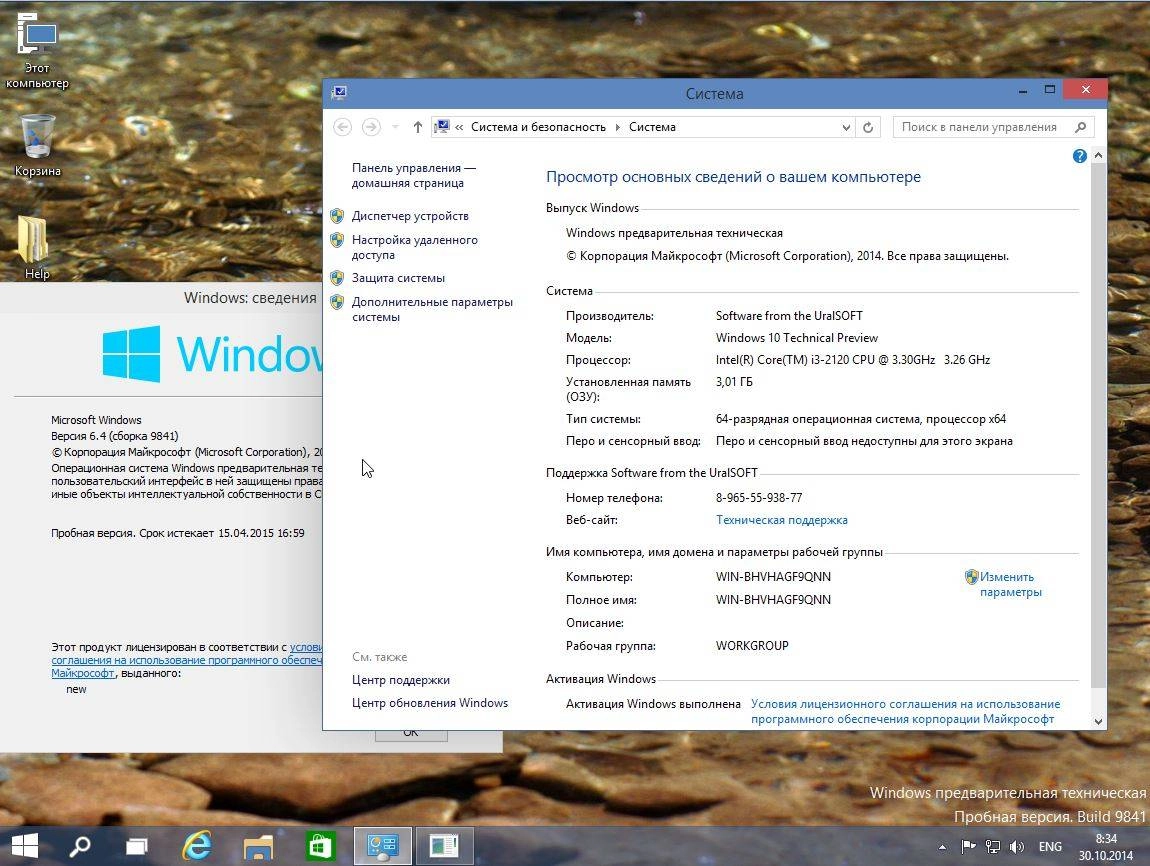Click 'Windows 10 Technical Preview' model text
This screenshot has width=1150, height=866.
pos(796,338)
